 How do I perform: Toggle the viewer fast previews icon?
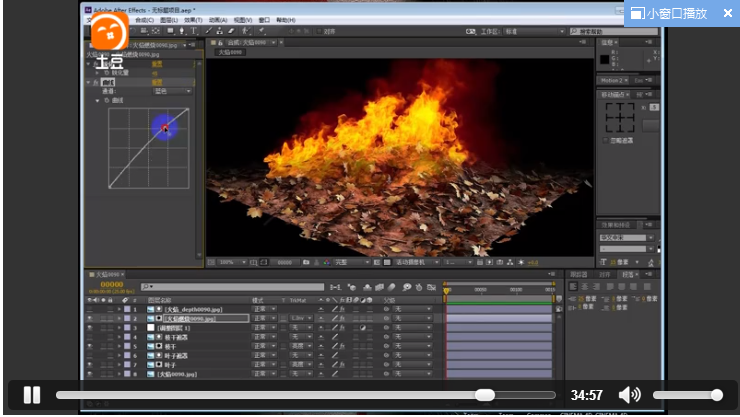click(x=489, y=262)
